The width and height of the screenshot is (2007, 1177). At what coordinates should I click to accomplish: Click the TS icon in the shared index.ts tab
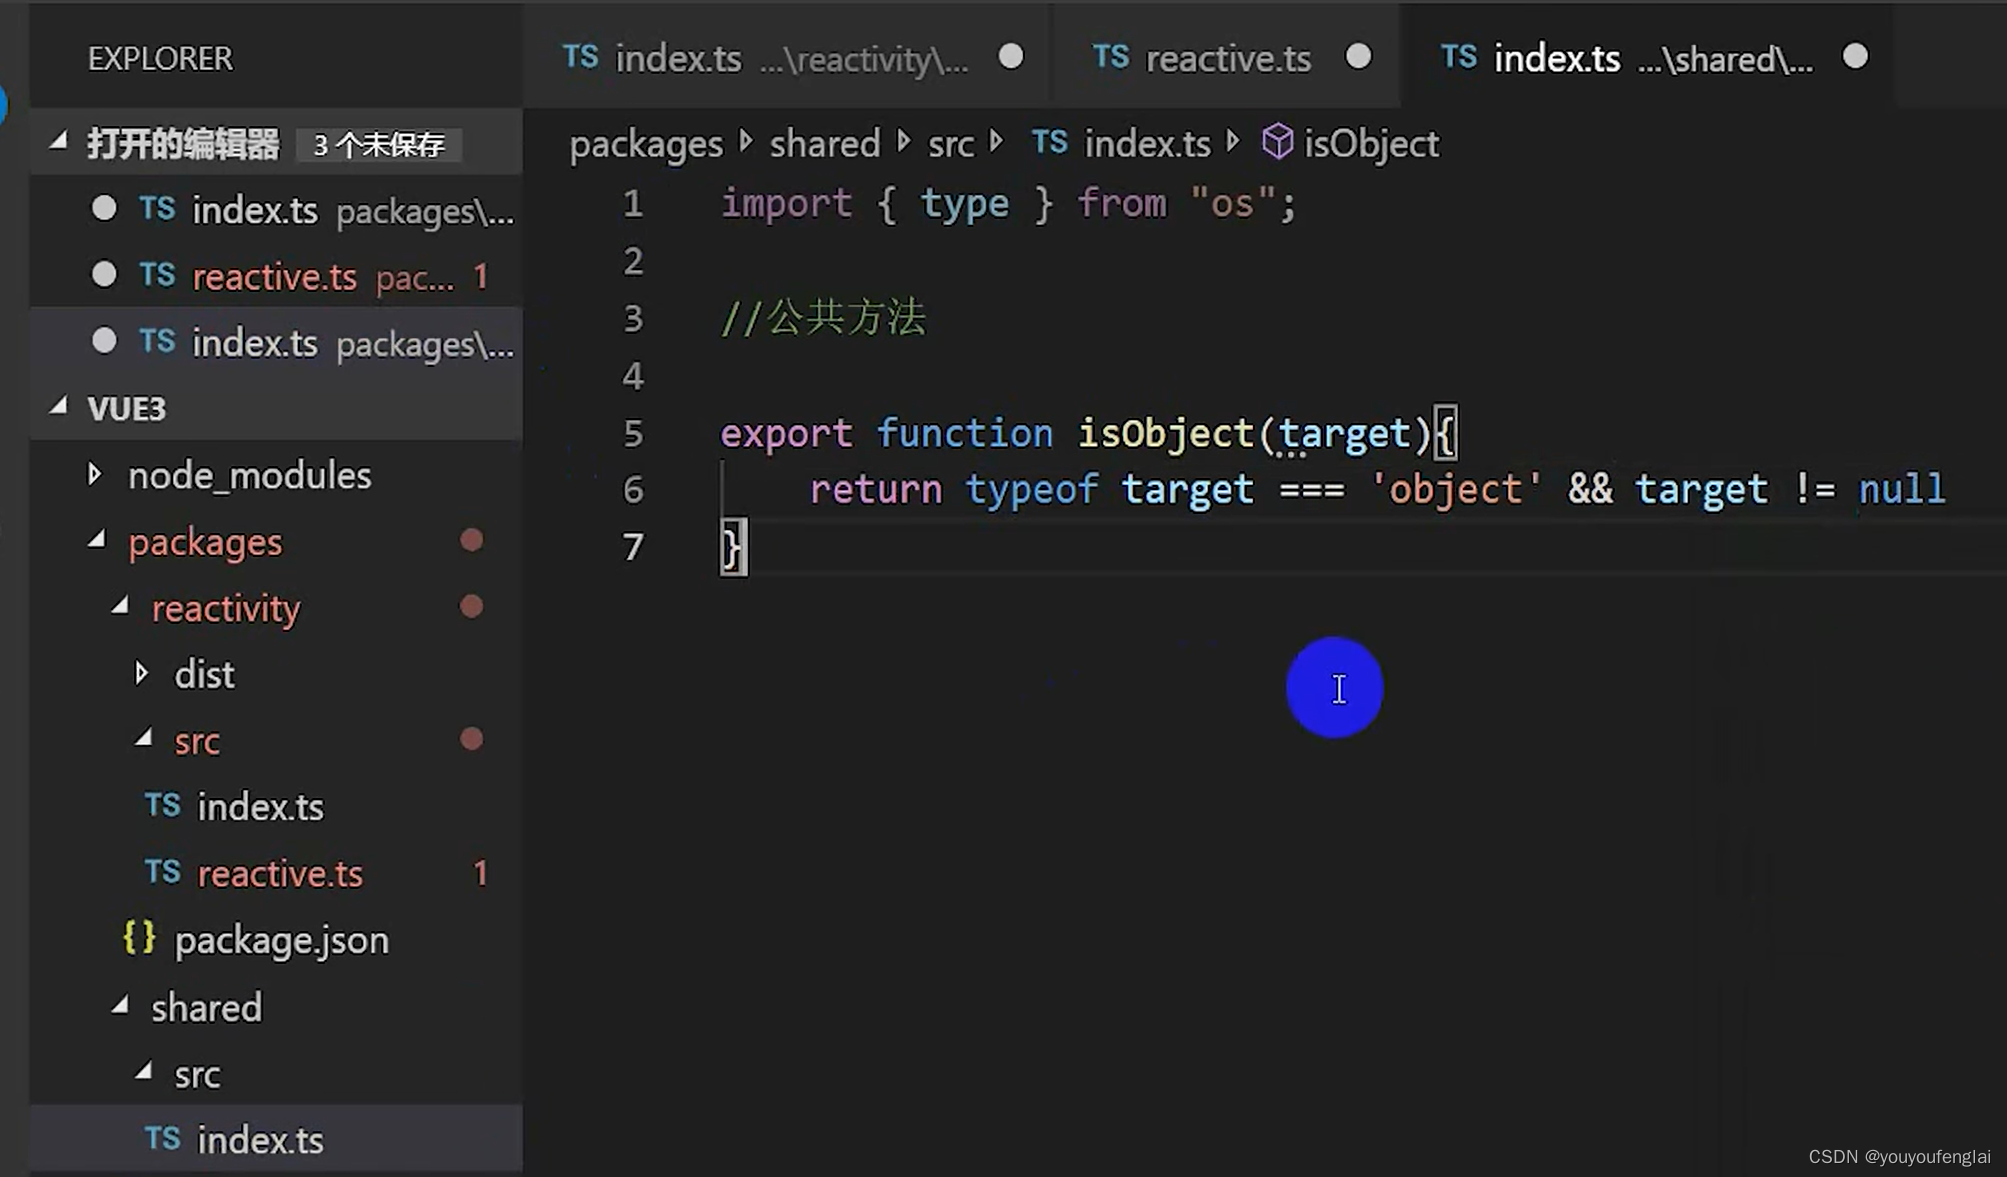(1459, 57)
